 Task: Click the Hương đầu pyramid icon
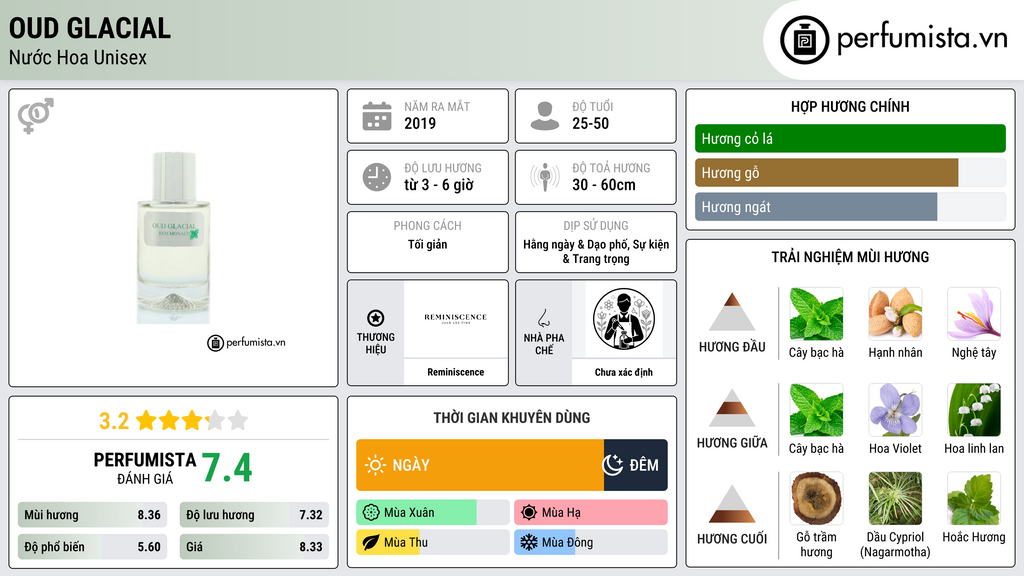(x=732, y=312)
